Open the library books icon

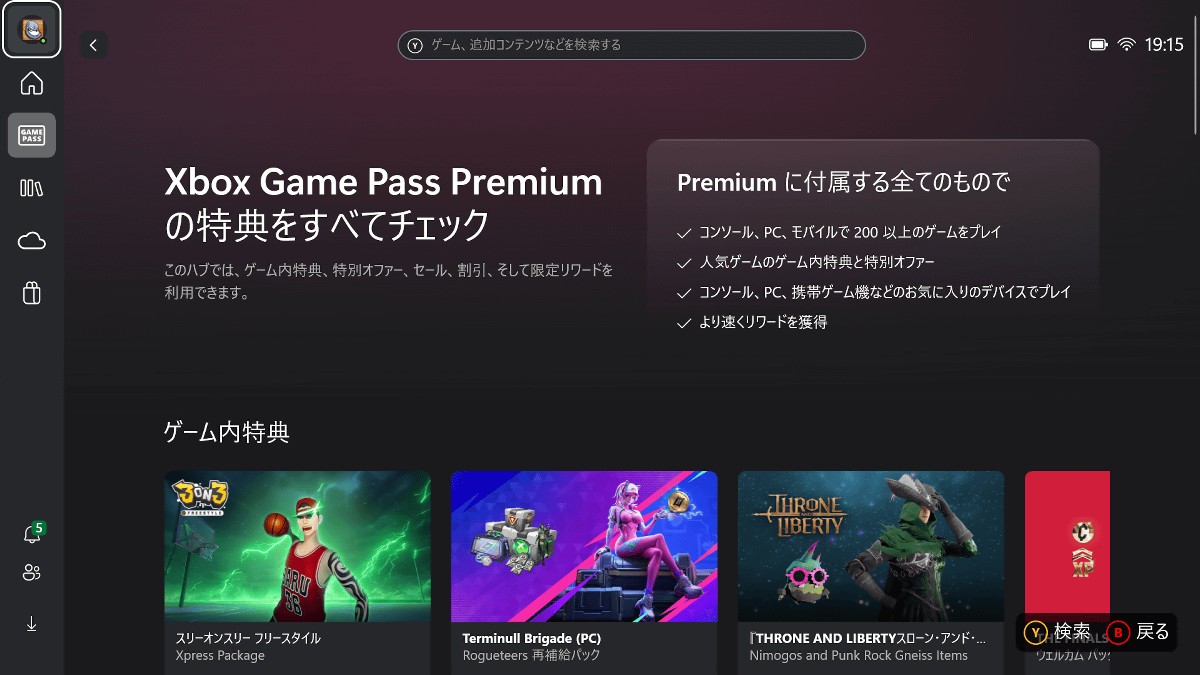coord(32,188)
